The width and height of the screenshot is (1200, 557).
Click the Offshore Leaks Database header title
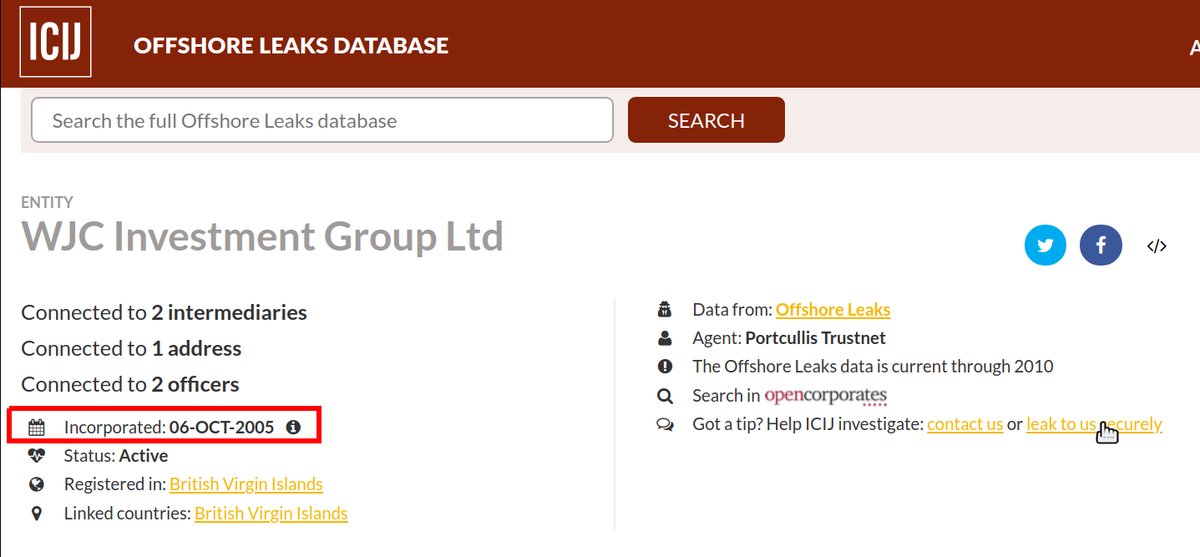coord(291,46)
